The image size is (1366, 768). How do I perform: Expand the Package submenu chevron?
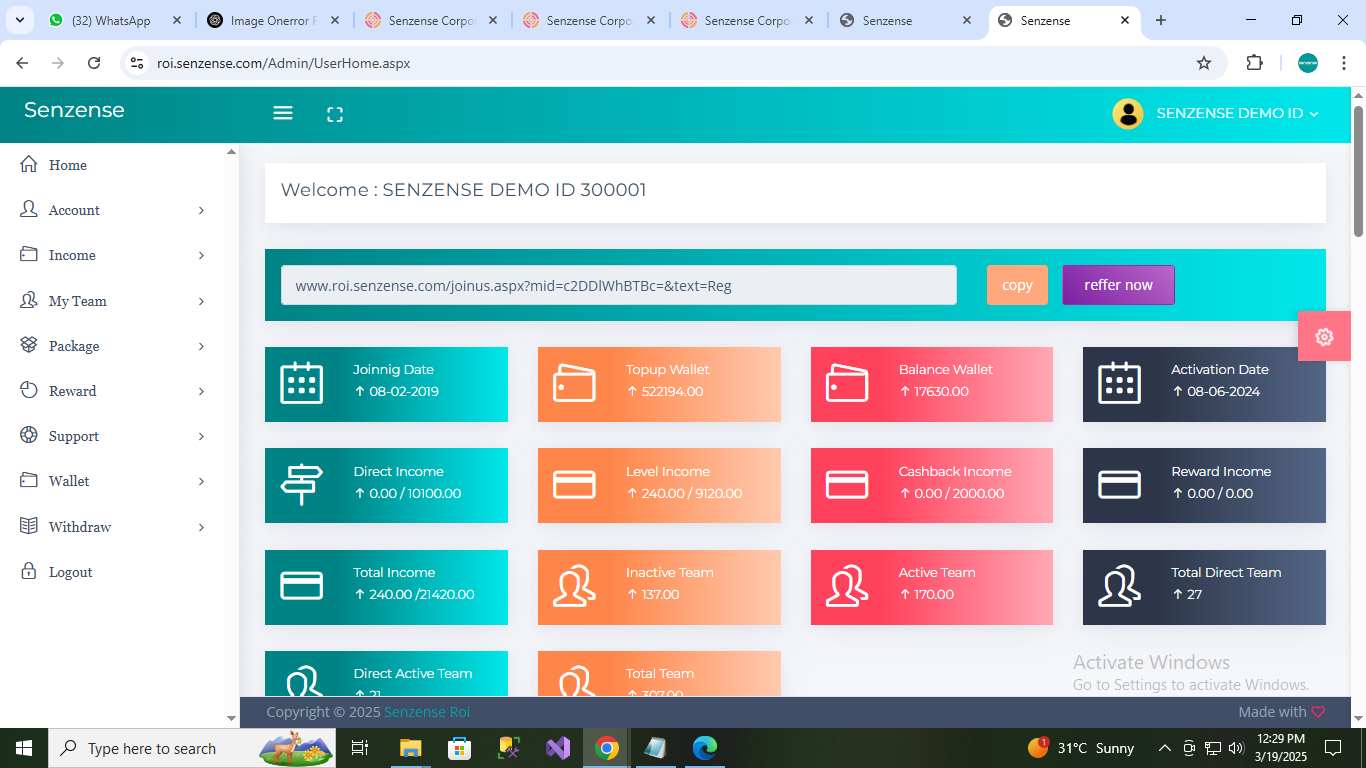tap(201, 346)
